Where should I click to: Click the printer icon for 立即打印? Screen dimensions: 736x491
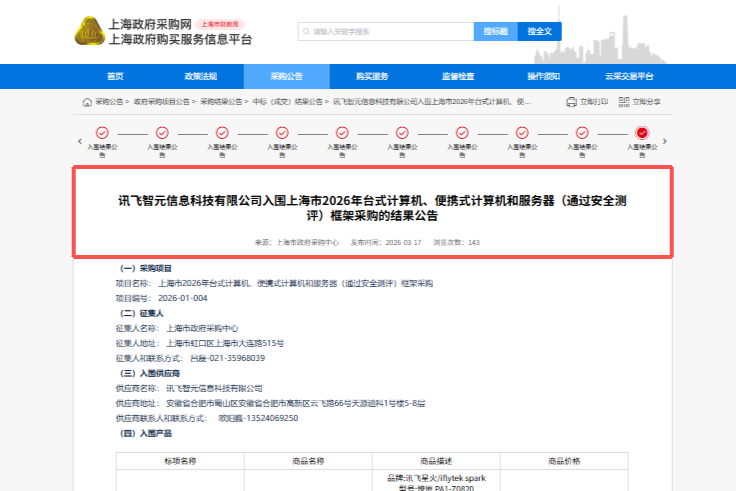tap(570, 102)
